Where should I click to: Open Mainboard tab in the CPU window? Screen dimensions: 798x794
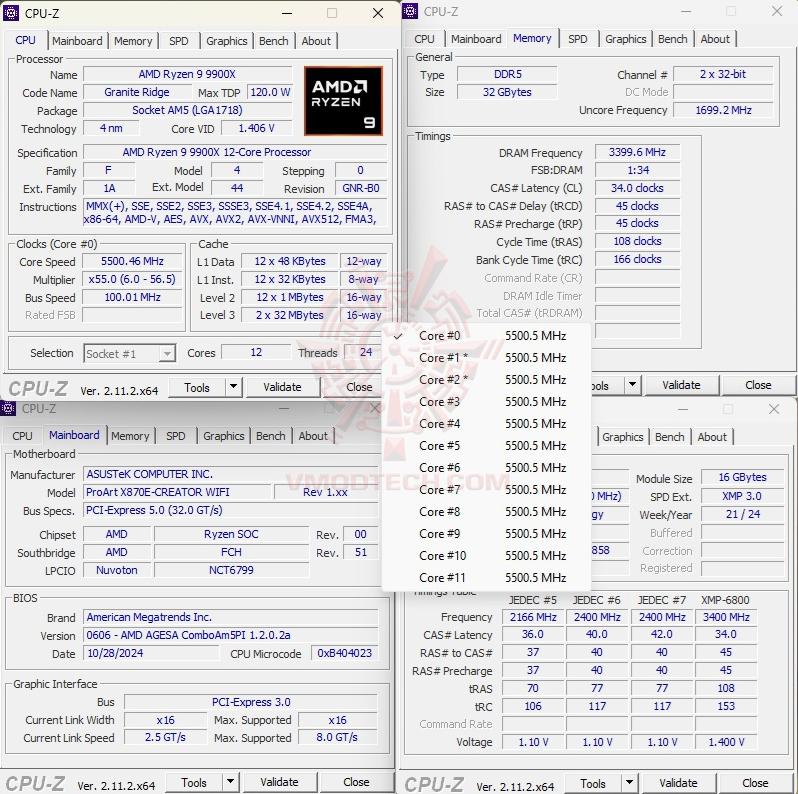click(x=77, y=41)
